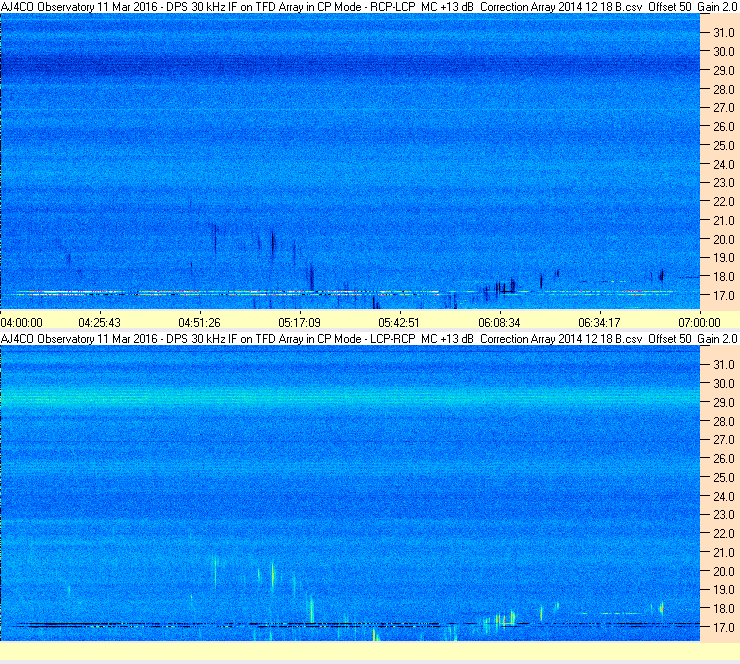This screenshot has height=664, width=740.
Task: Click 25.0 frequency label in LCP-RCP chart
Action: pyautogui.click(x=723, y=478)
